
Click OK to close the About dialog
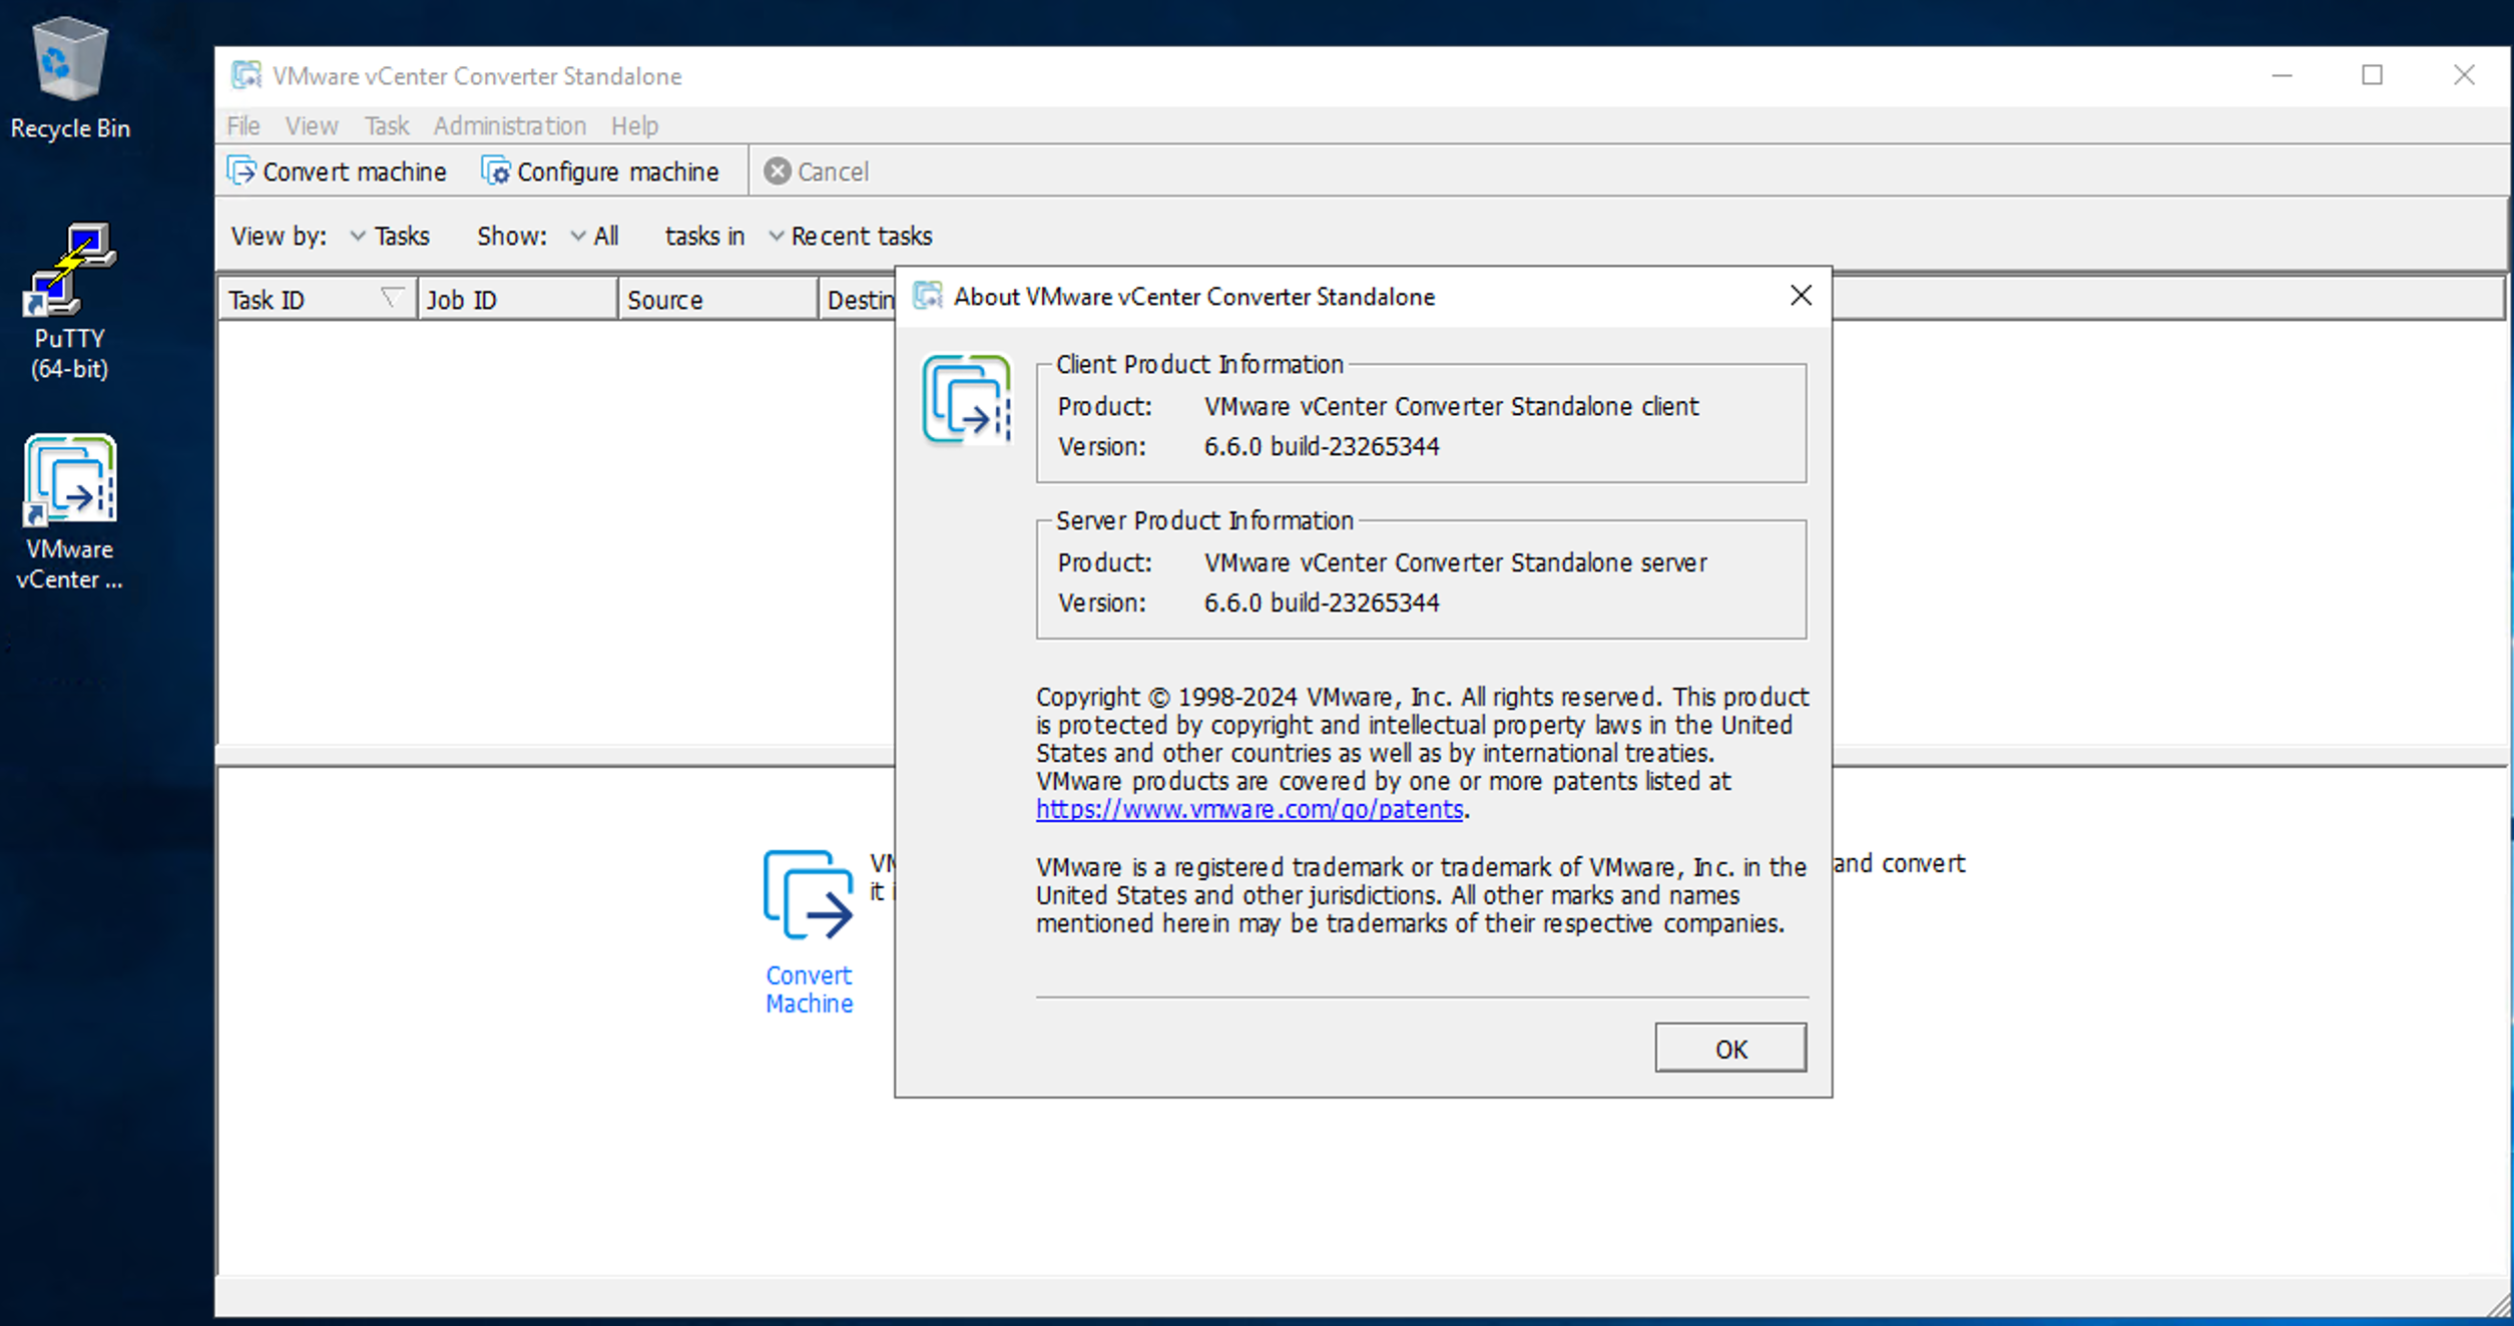[x=1729, y=1048]
